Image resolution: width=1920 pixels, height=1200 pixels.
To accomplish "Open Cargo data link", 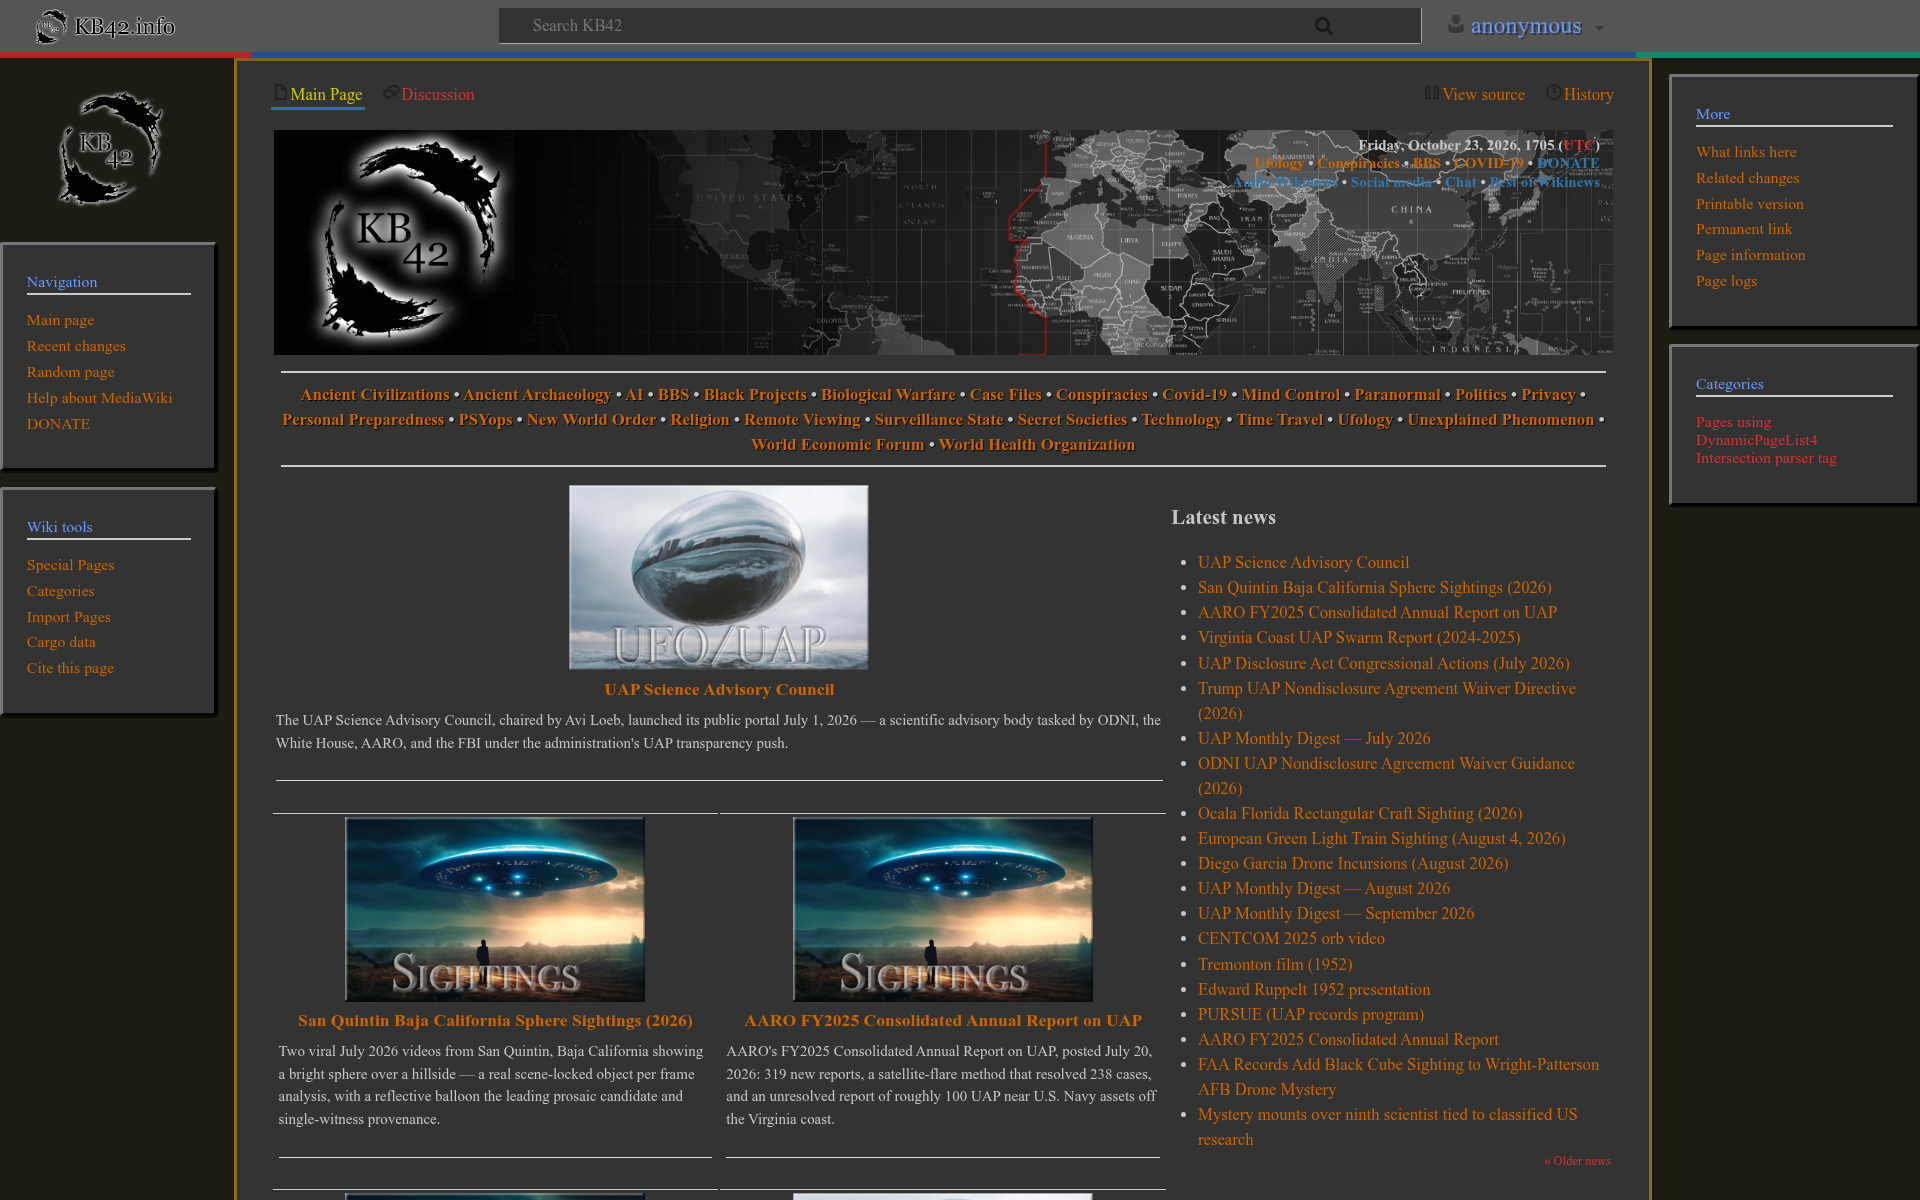I will click(x=61, y=642).
